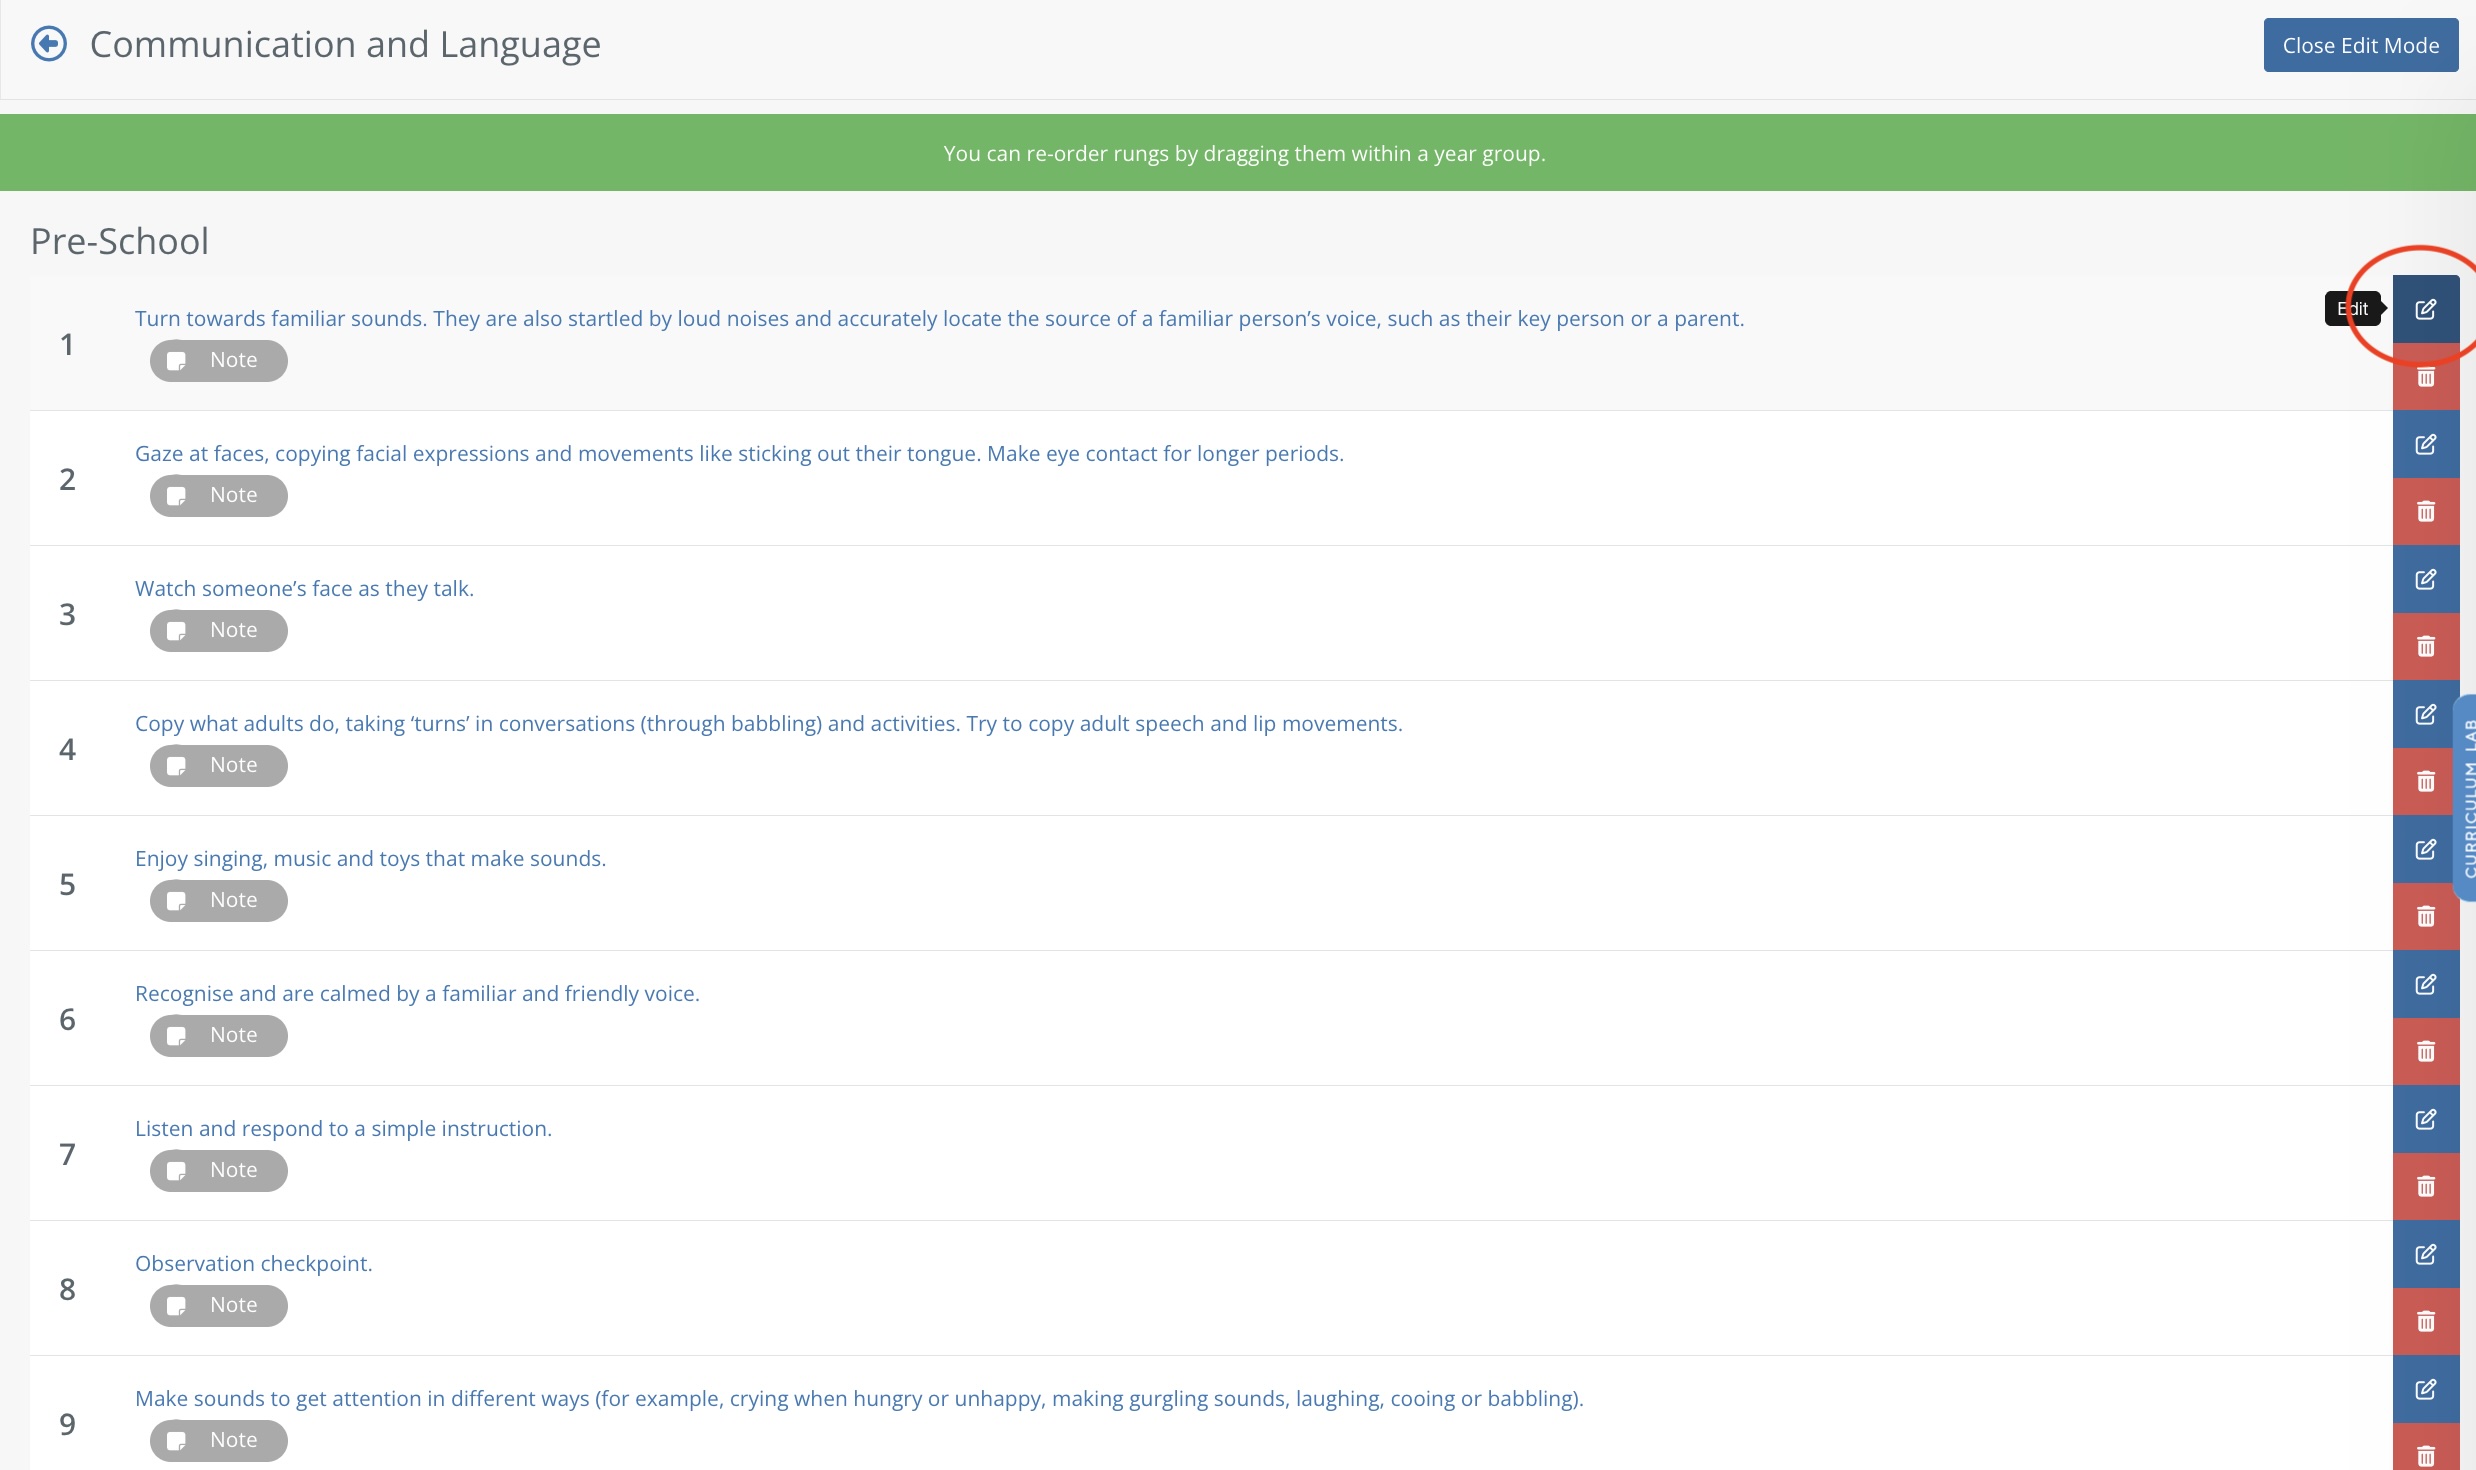
Task: Delete rung 1 using trash icon
Action: [x=2425, y=377]
